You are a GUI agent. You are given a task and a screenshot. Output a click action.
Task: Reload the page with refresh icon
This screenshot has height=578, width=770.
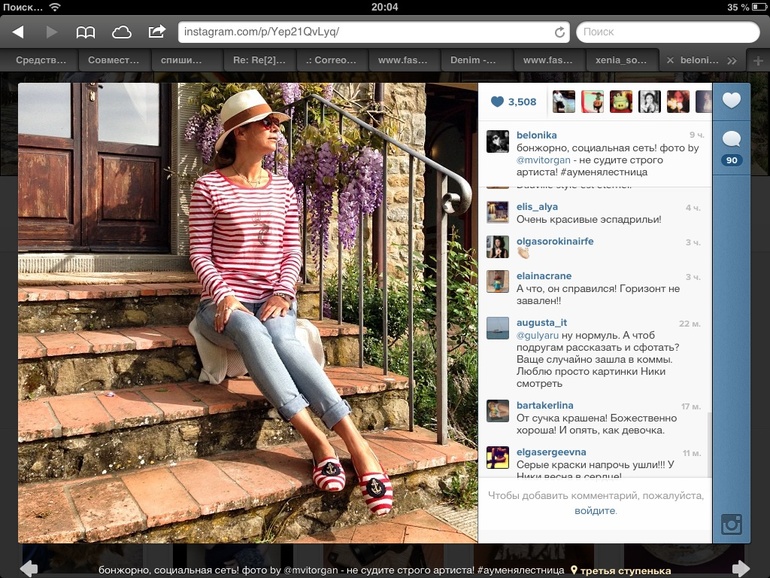559,32
